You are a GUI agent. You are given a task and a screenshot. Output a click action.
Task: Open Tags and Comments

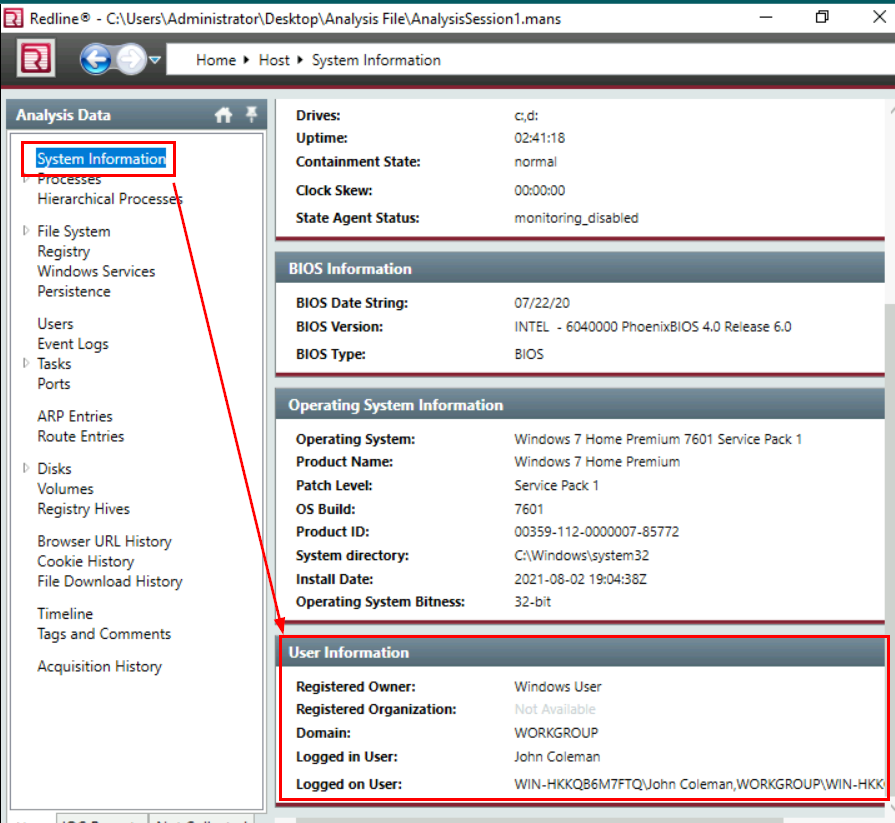104,634
